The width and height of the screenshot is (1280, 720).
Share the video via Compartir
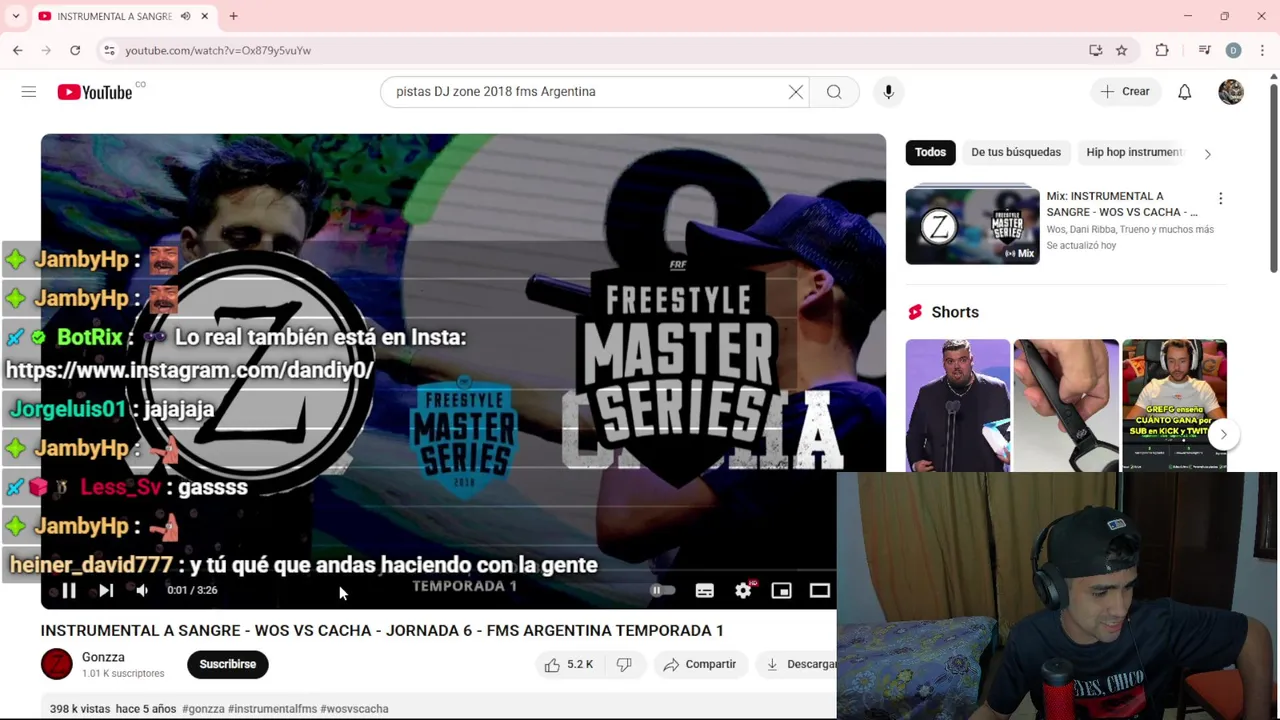coord(699,664)
